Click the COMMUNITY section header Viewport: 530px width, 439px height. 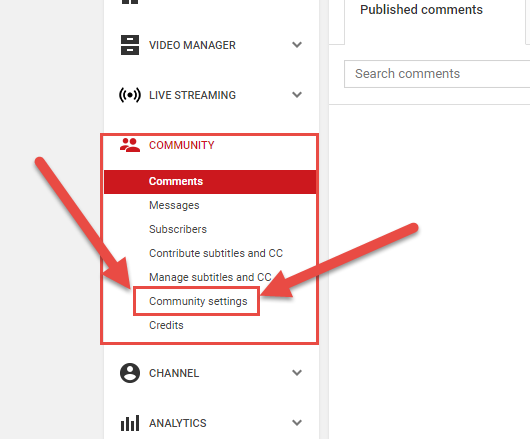tap(182, 145)
